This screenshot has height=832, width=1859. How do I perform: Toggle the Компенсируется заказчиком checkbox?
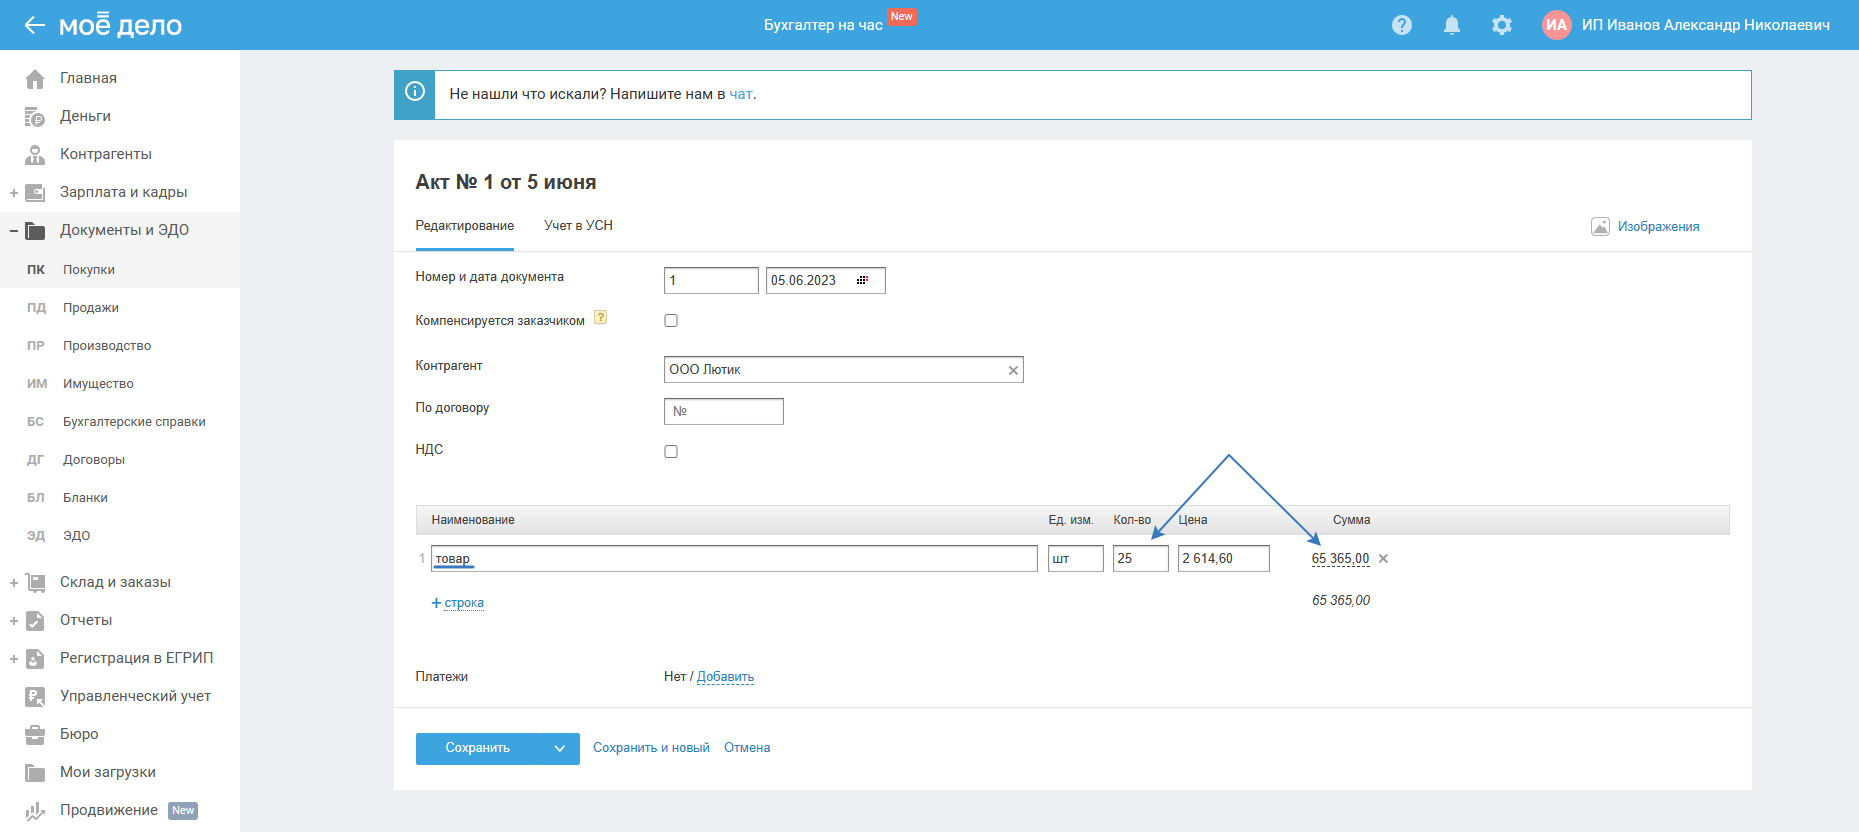(671, 321)
